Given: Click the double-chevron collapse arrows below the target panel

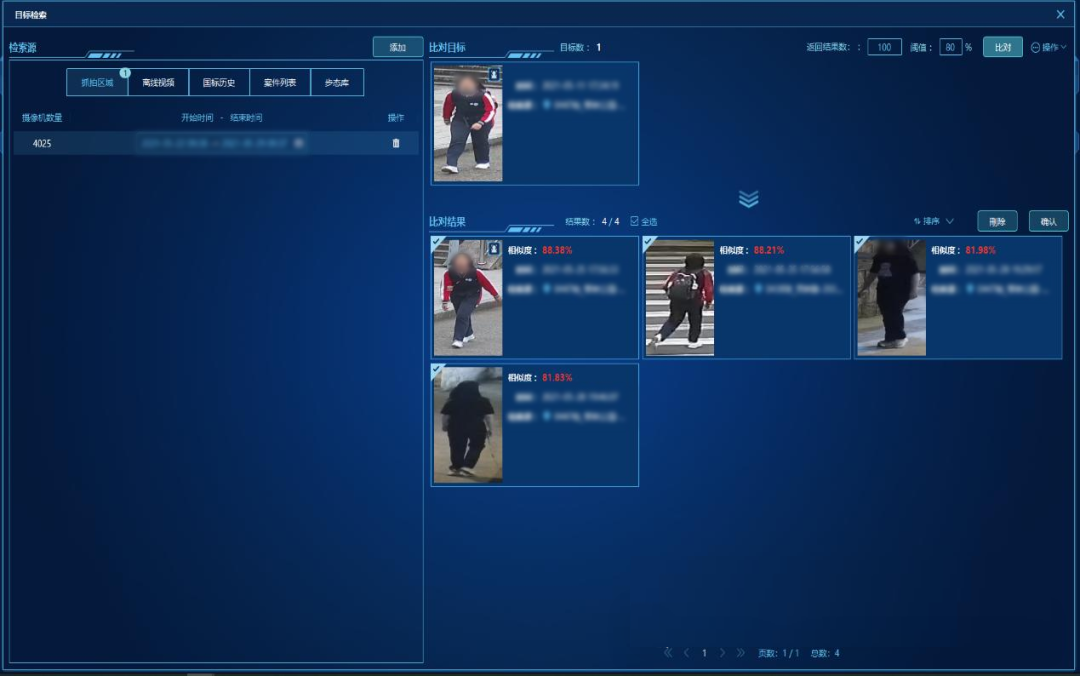Looking at the screenshot, I should 749,199.
